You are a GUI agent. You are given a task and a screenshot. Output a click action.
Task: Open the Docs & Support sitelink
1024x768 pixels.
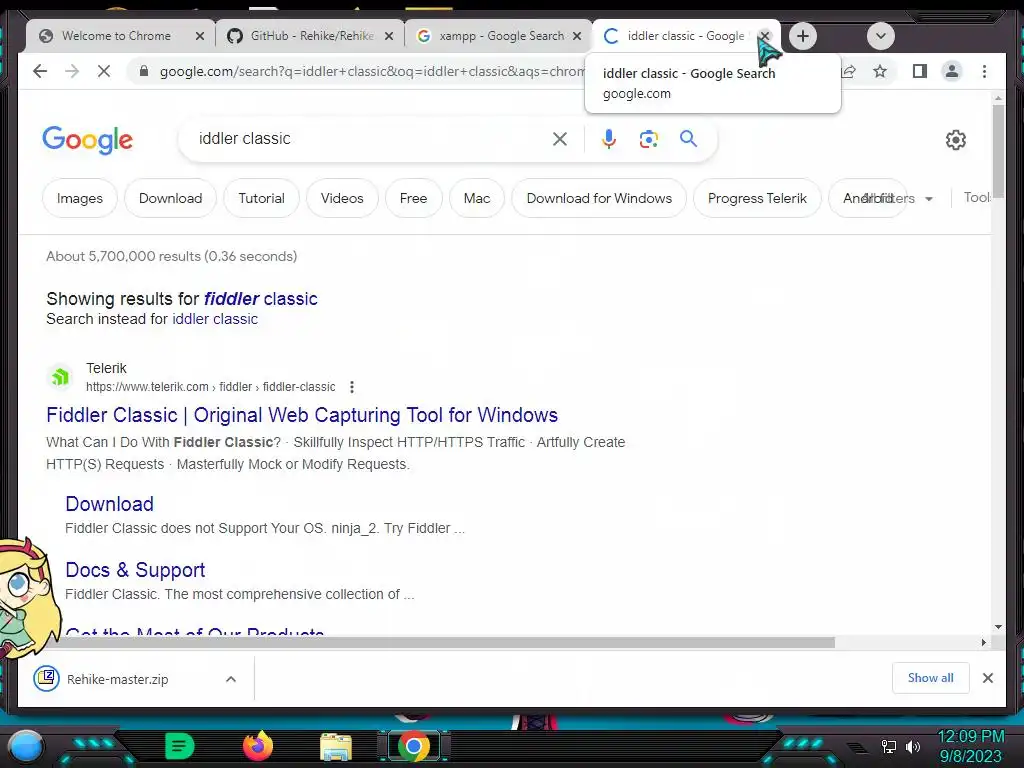[x=135, y=569]
